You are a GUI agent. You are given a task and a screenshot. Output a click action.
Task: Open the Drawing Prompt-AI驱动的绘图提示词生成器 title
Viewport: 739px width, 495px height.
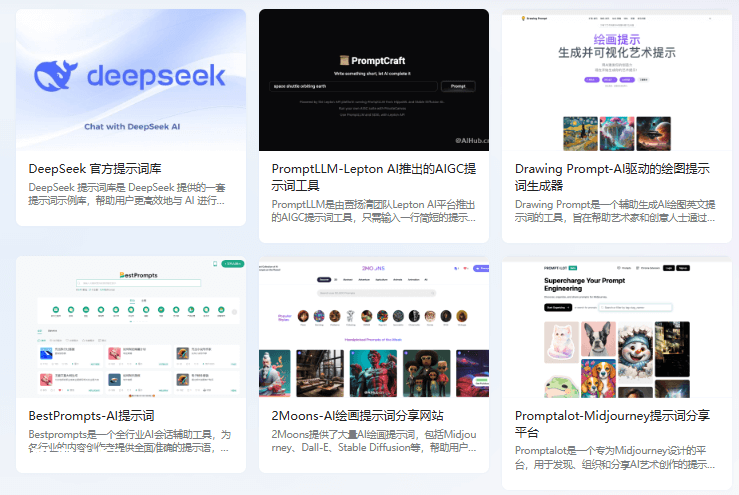(612, 177)
